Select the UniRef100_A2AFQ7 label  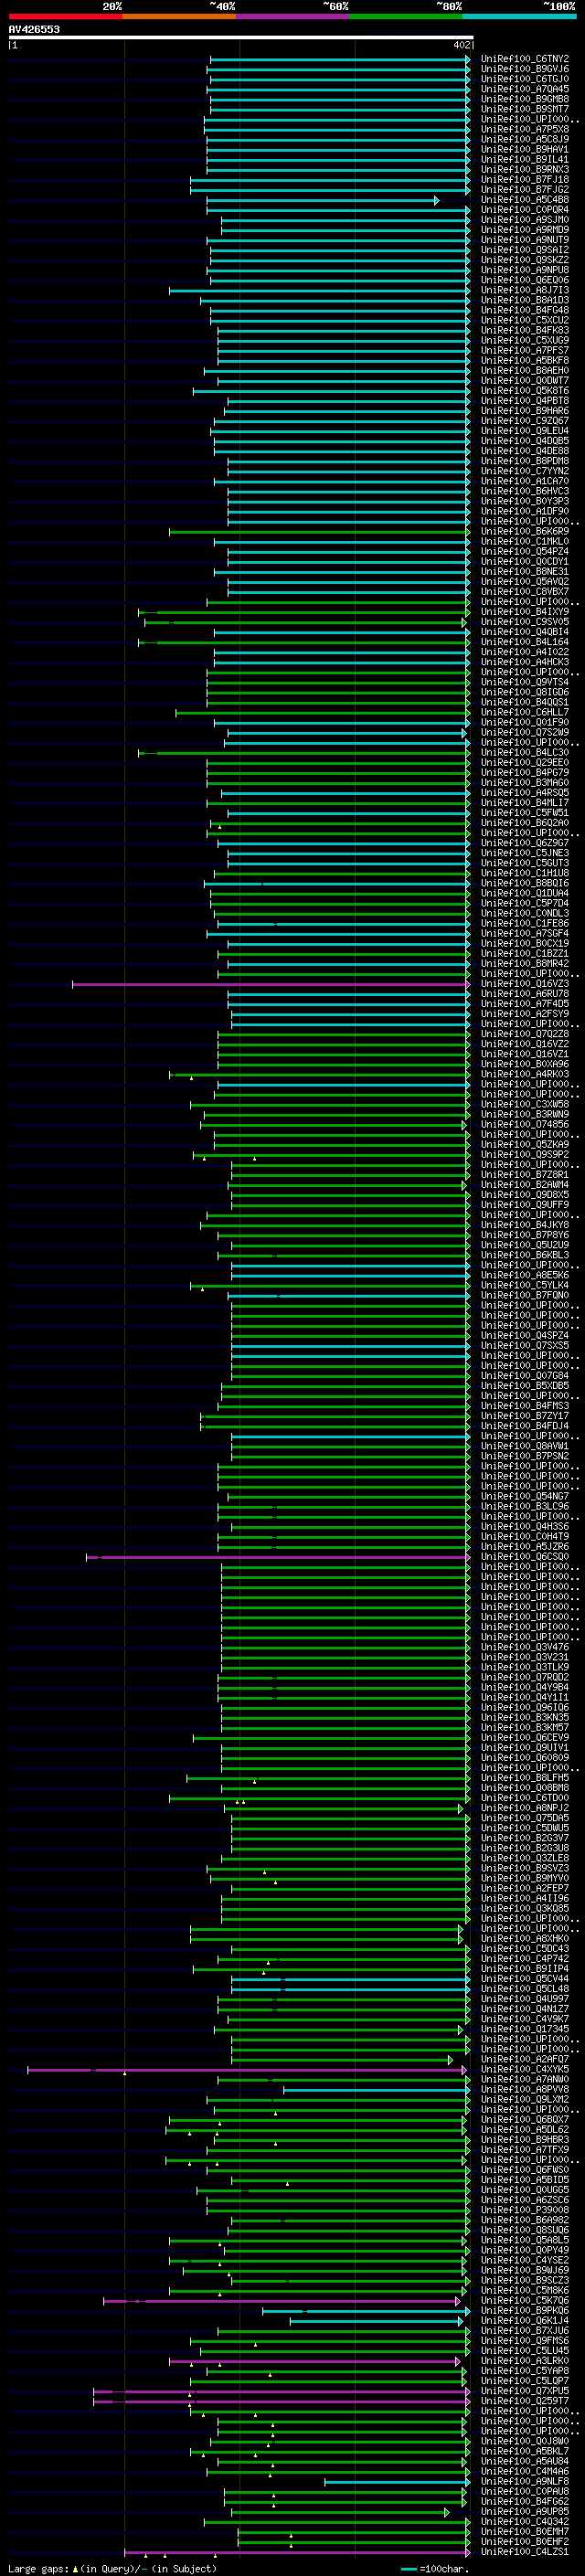click(x=525, y=2059)
